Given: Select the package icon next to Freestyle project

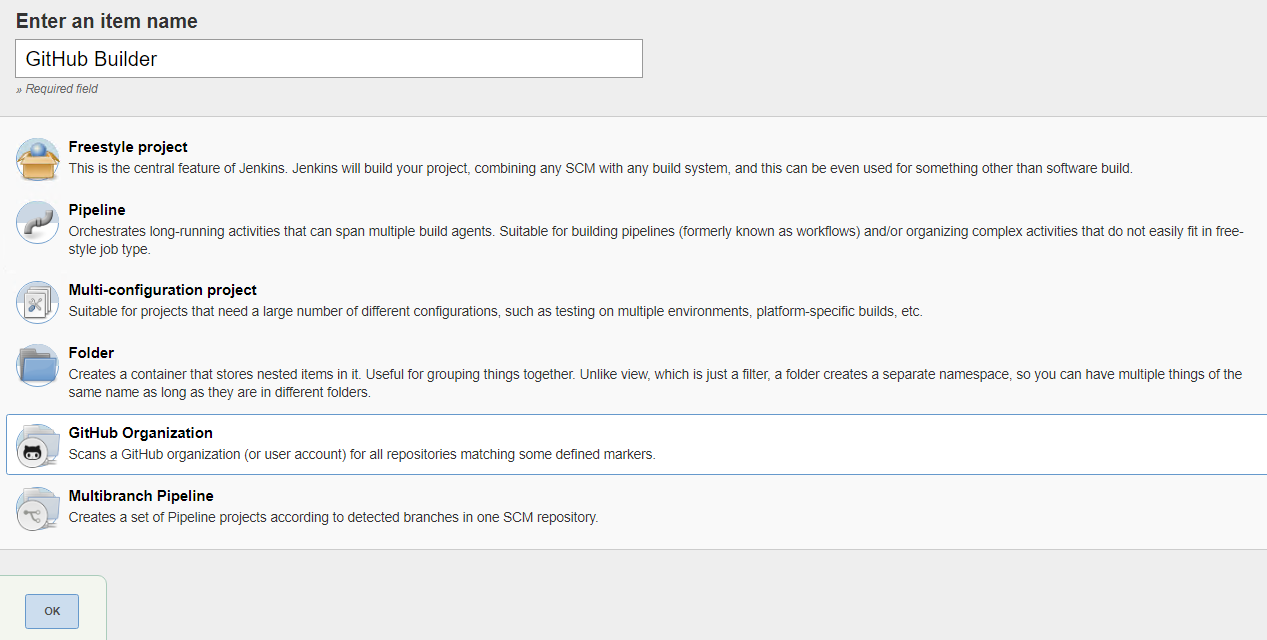Looking at the screenshot, I should pos(37,159).
